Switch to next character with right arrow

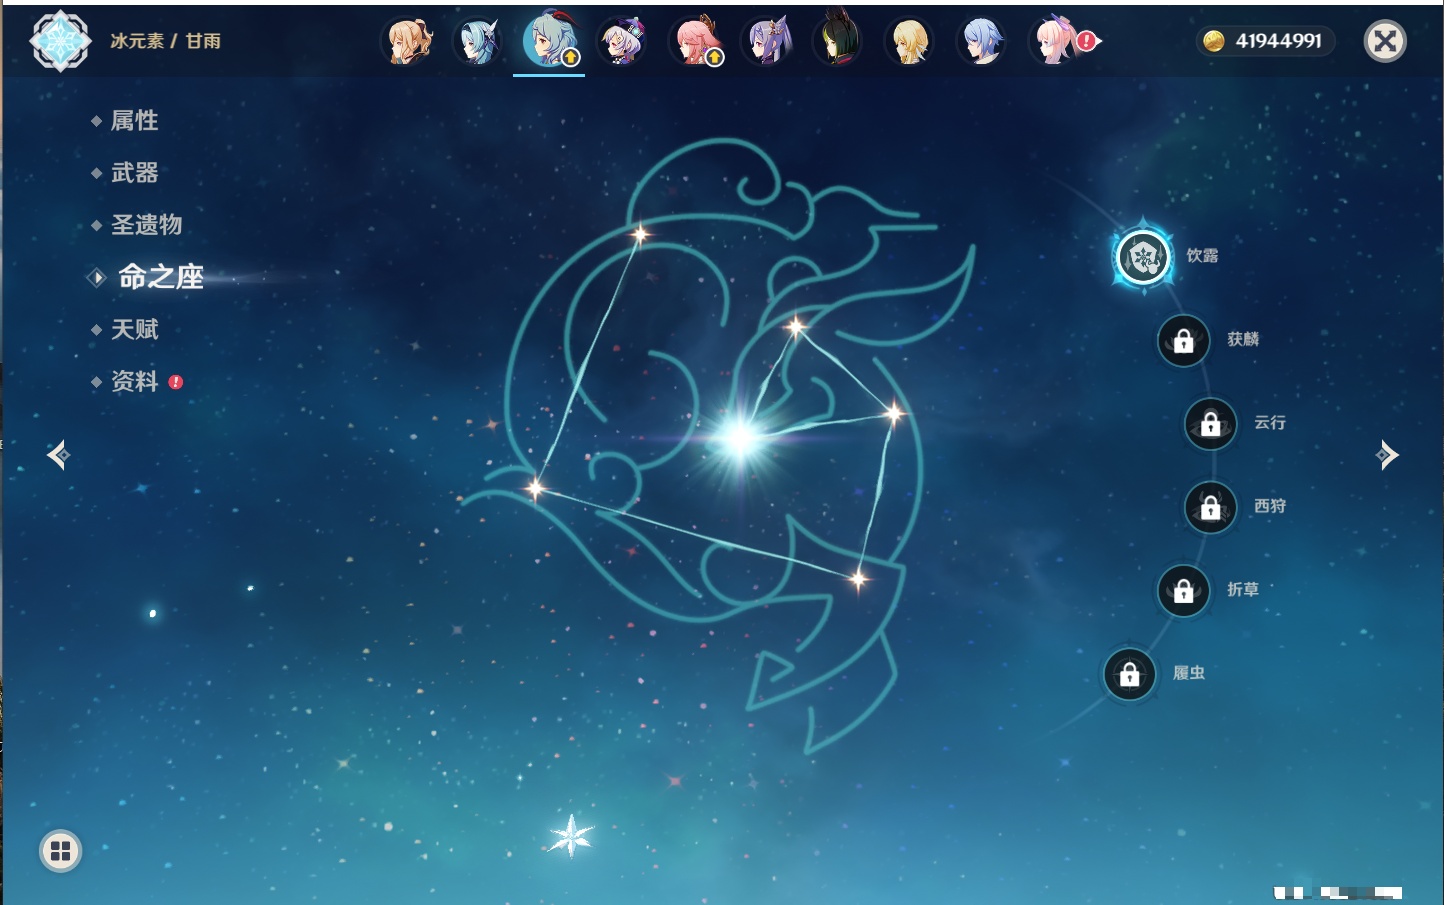click(x=1387, y=455)
